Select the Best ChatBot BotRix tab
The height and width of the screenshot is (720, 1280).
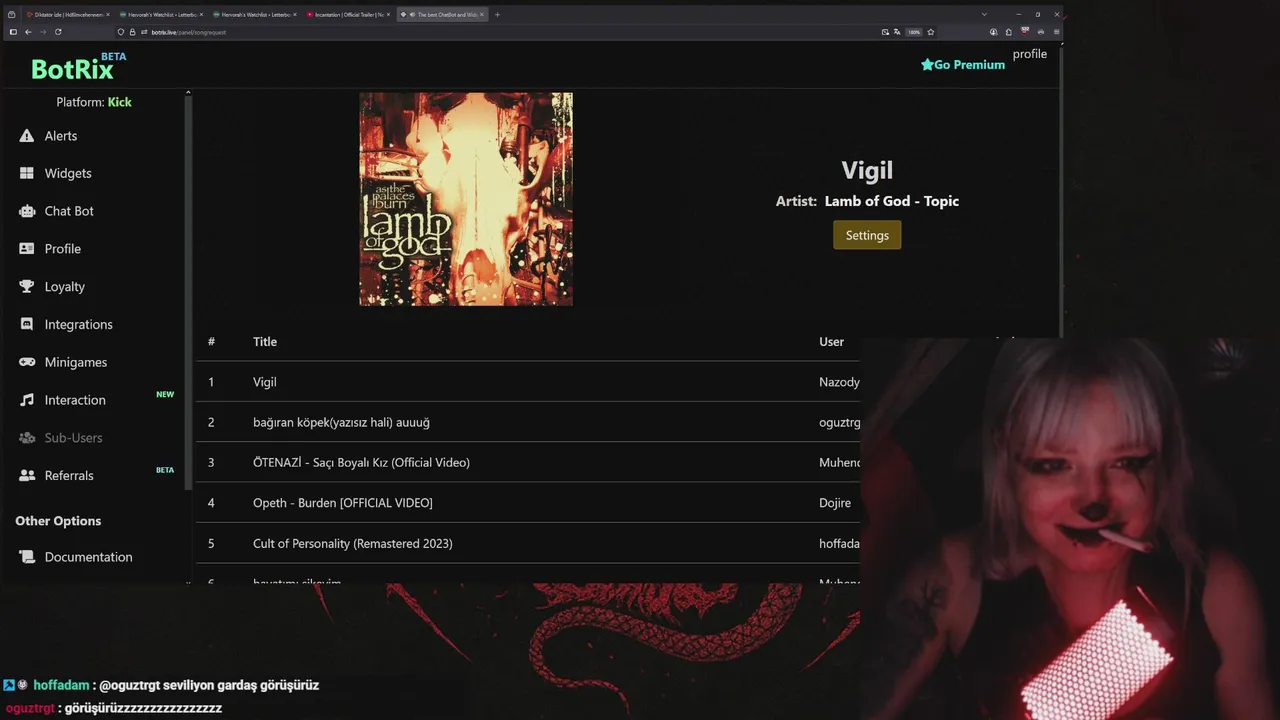442,15
